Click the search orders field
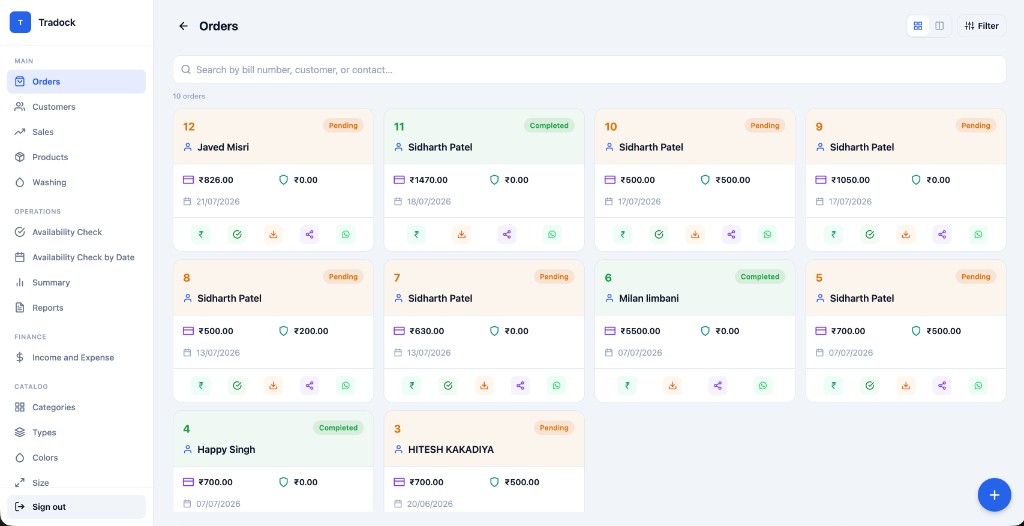Viewport: 1024px width, 526px height. point(589,69)
